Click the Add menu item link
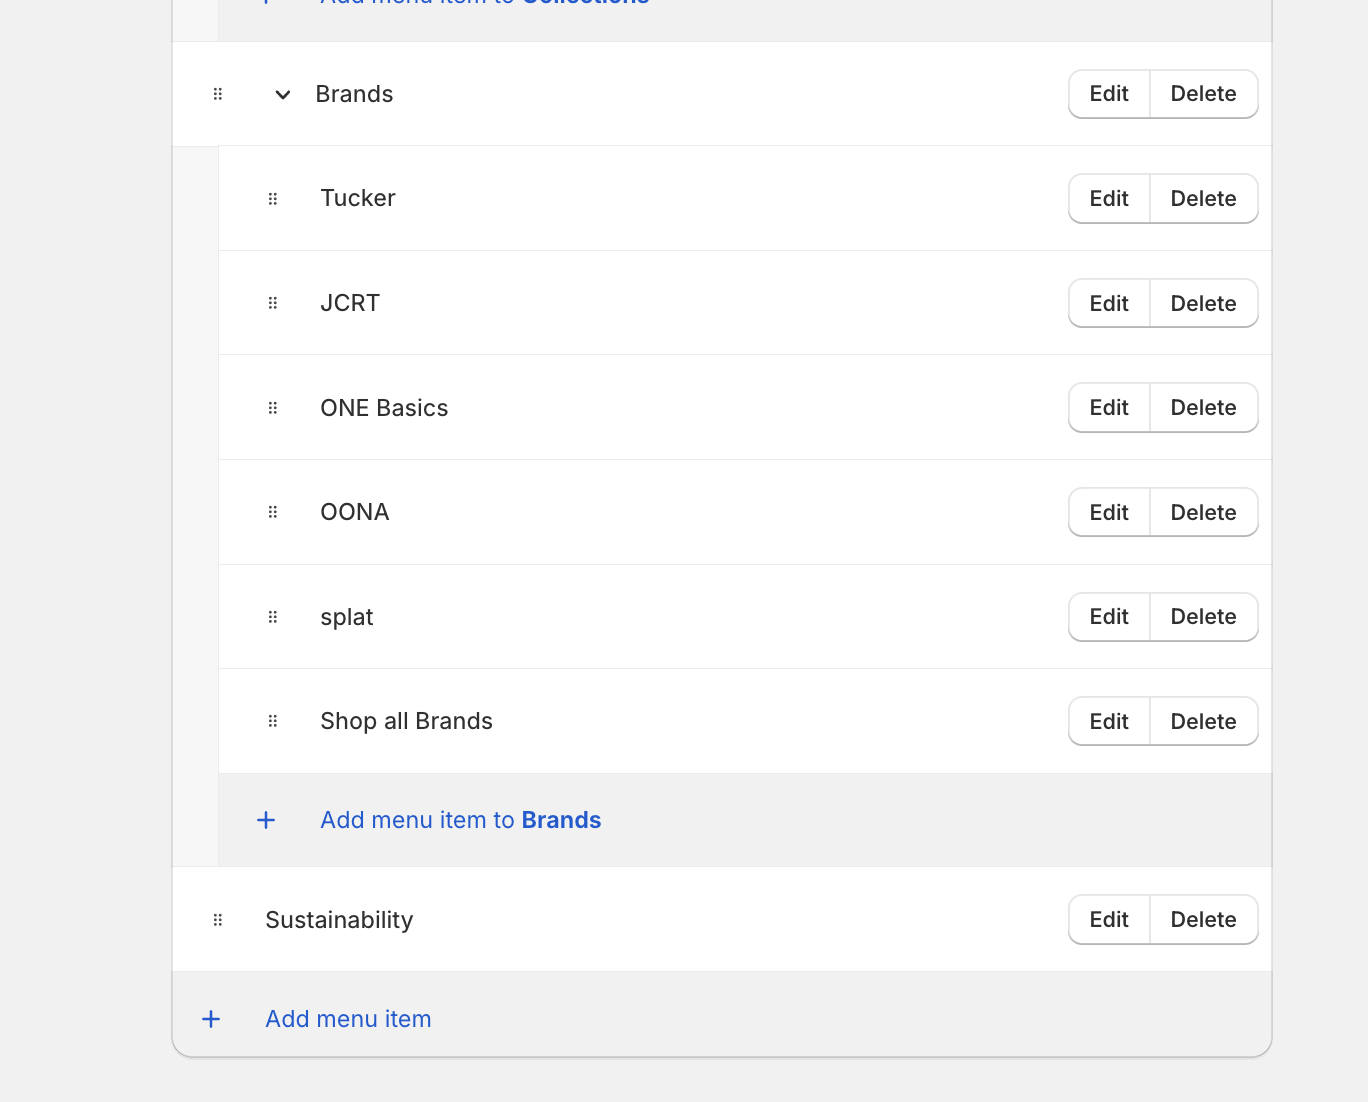Image resolution: width=1368 pixels, height=1102 pixels. [x=348, y=1019]
